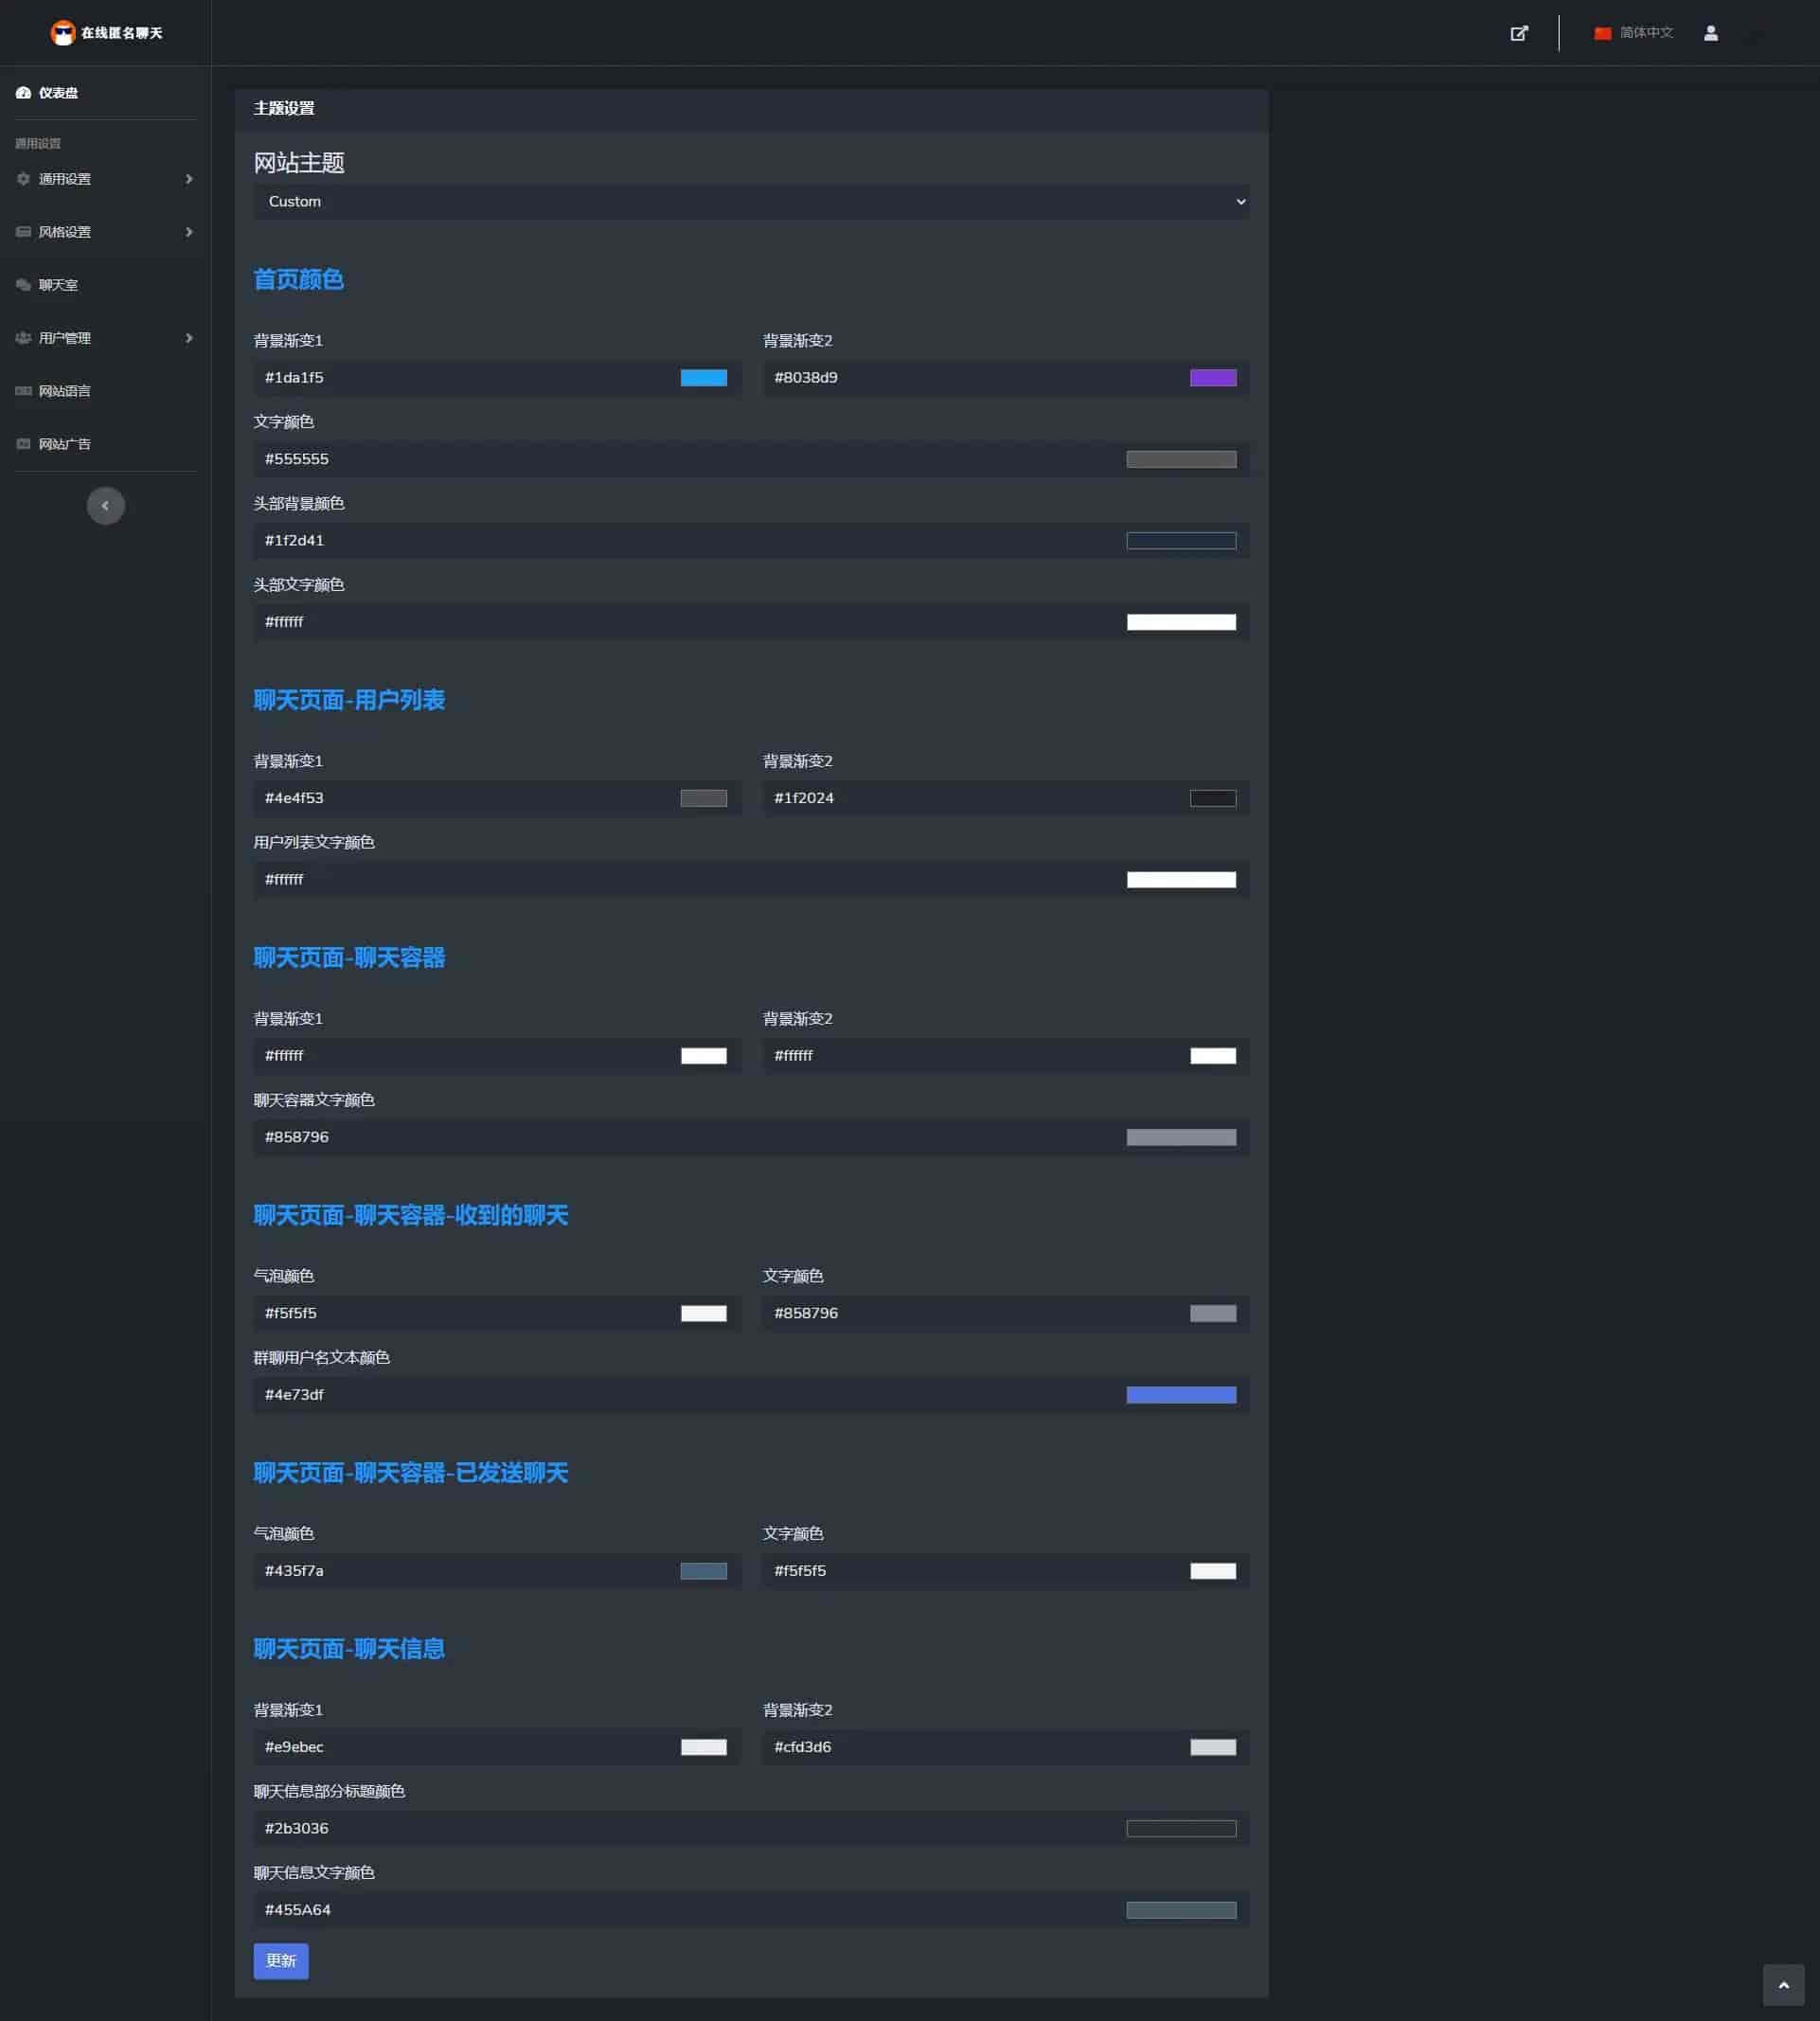Click the dashboard gauge icon
Image resolution: width=1820 pixels, height=2021 pixels.
coord(23,93)
